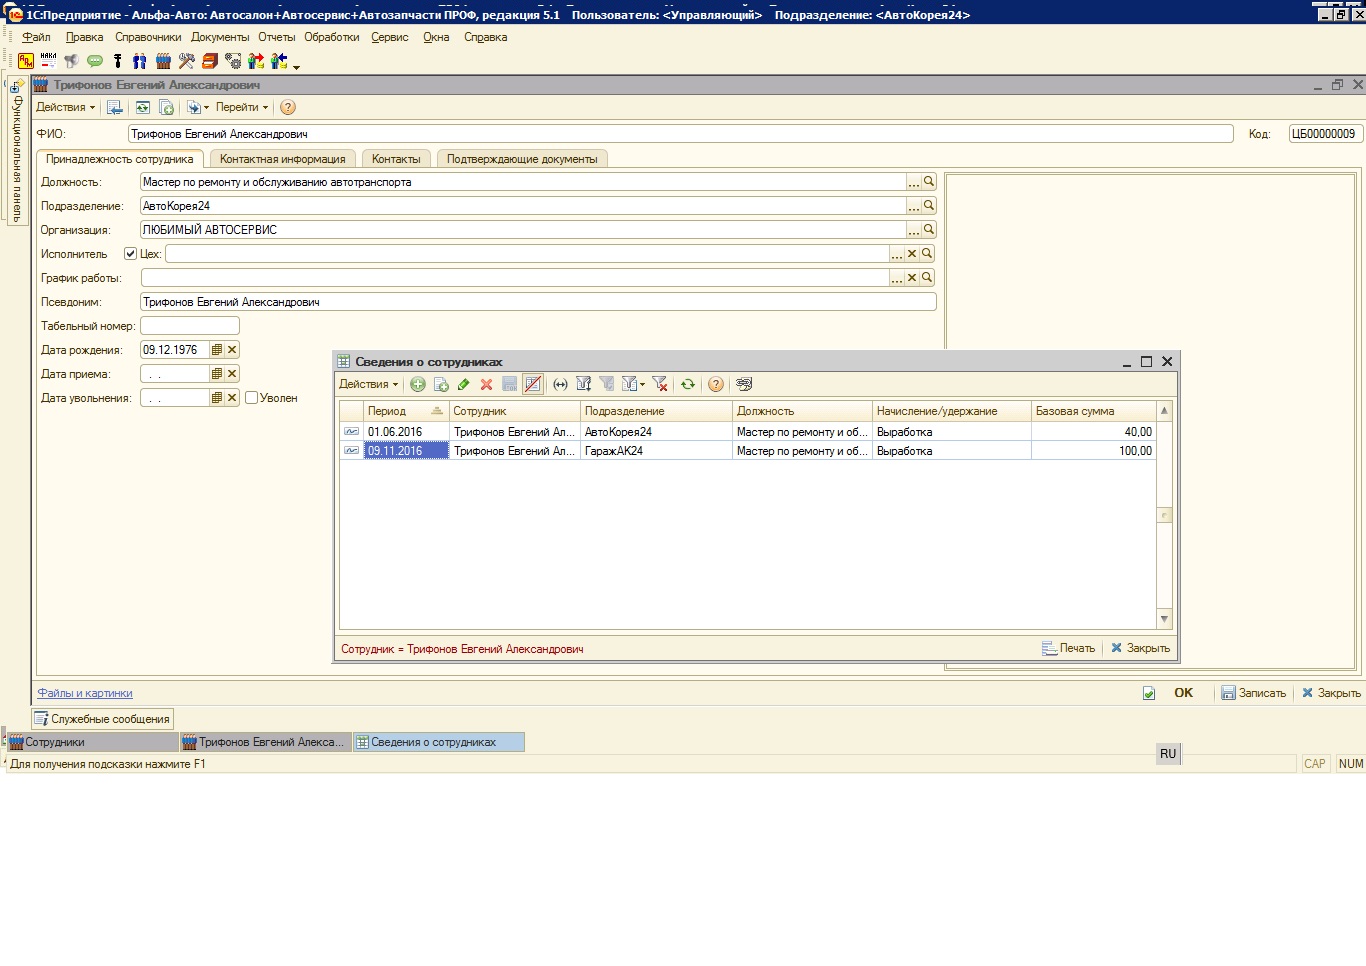The image size is (1366, 966).
Task: Open the Должность selection ellipsis button
Action: 913,182
